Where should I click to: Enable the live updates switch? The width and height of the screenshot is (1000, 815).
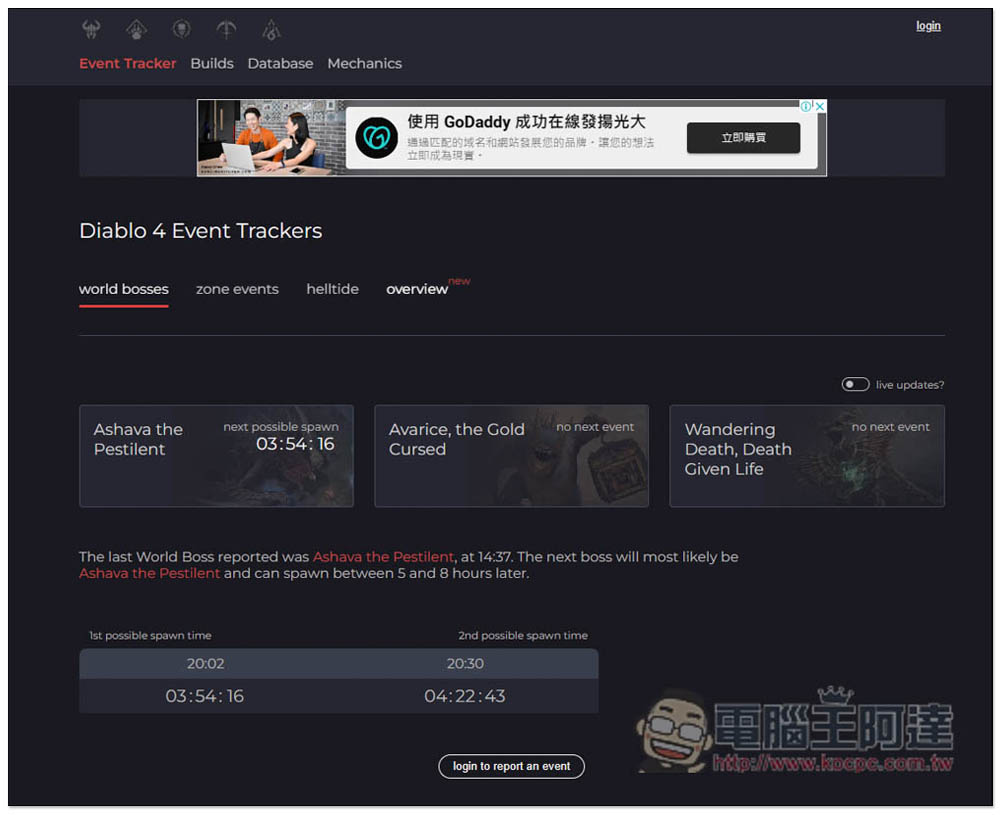click(855, 385)
